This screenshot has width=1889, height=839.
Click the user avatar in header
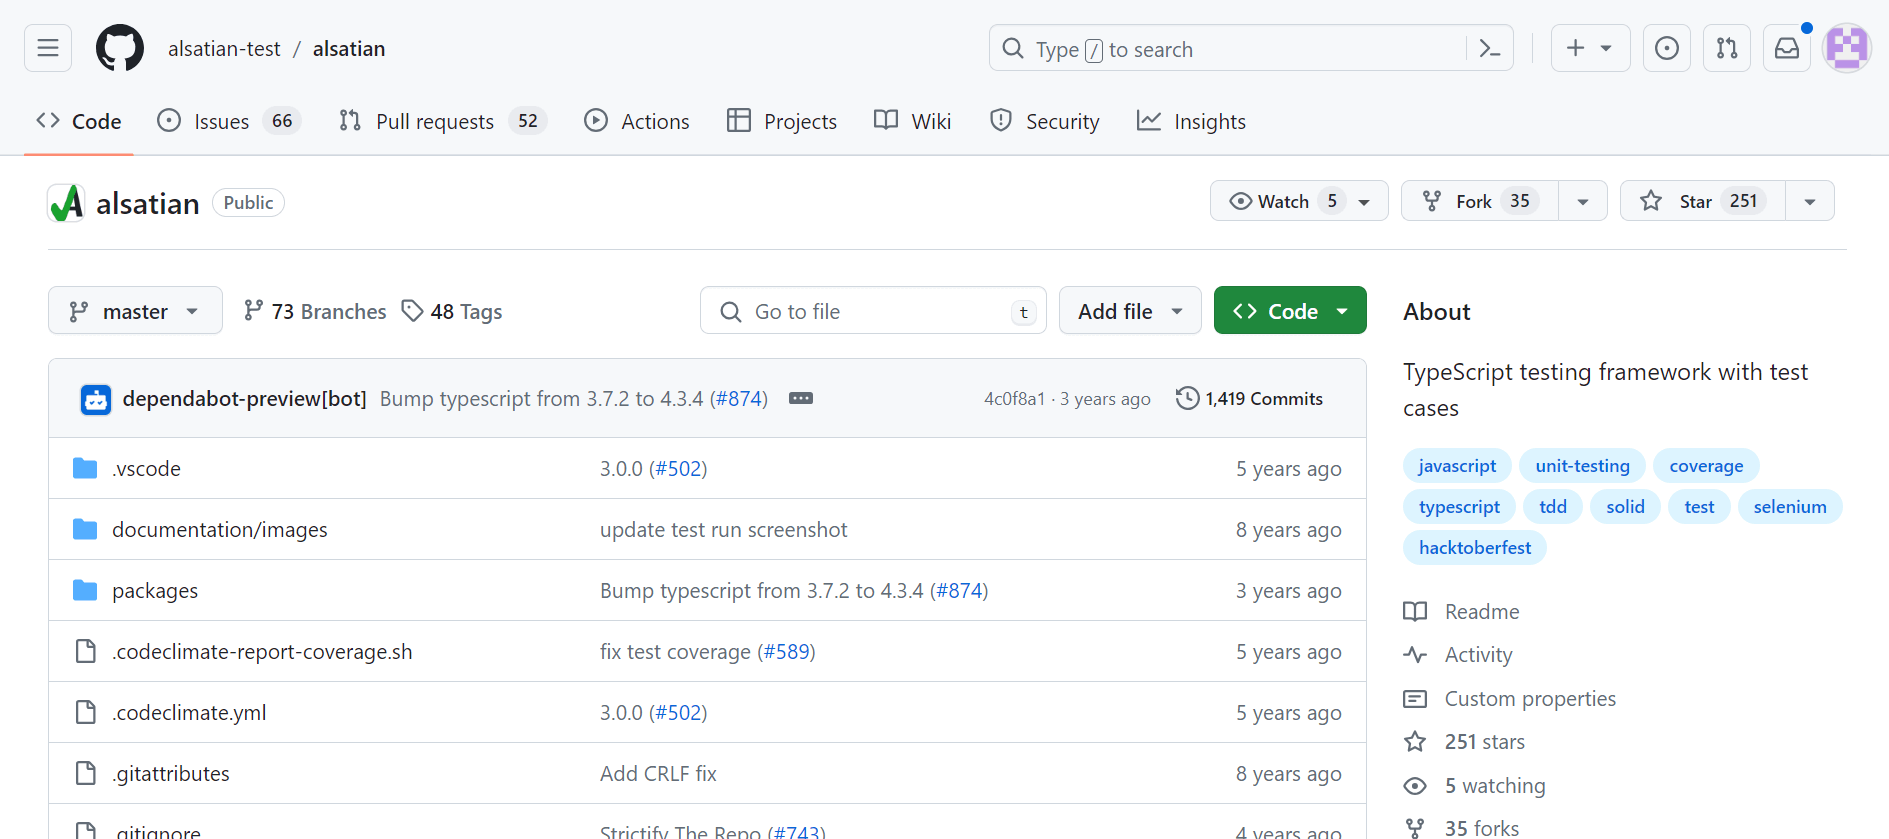(x=1846, y=48)
